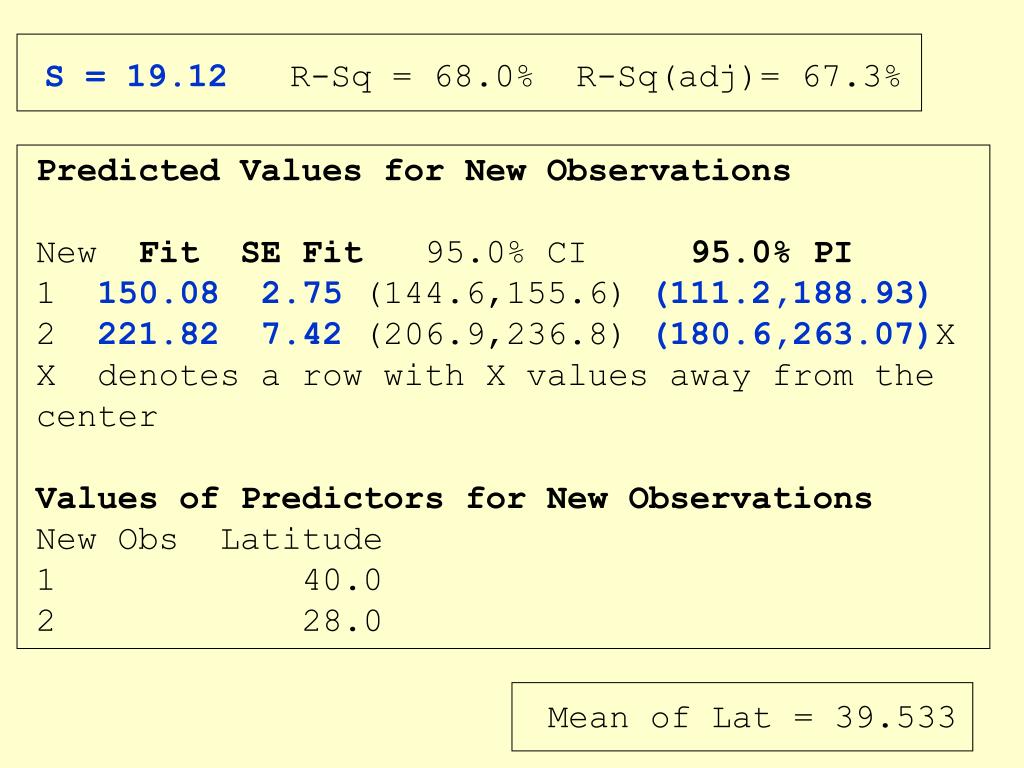The height and width of the screenshot is (768, 1024).
Task: Click the Values of Predictors heading
Action: [x=454, y=498]
